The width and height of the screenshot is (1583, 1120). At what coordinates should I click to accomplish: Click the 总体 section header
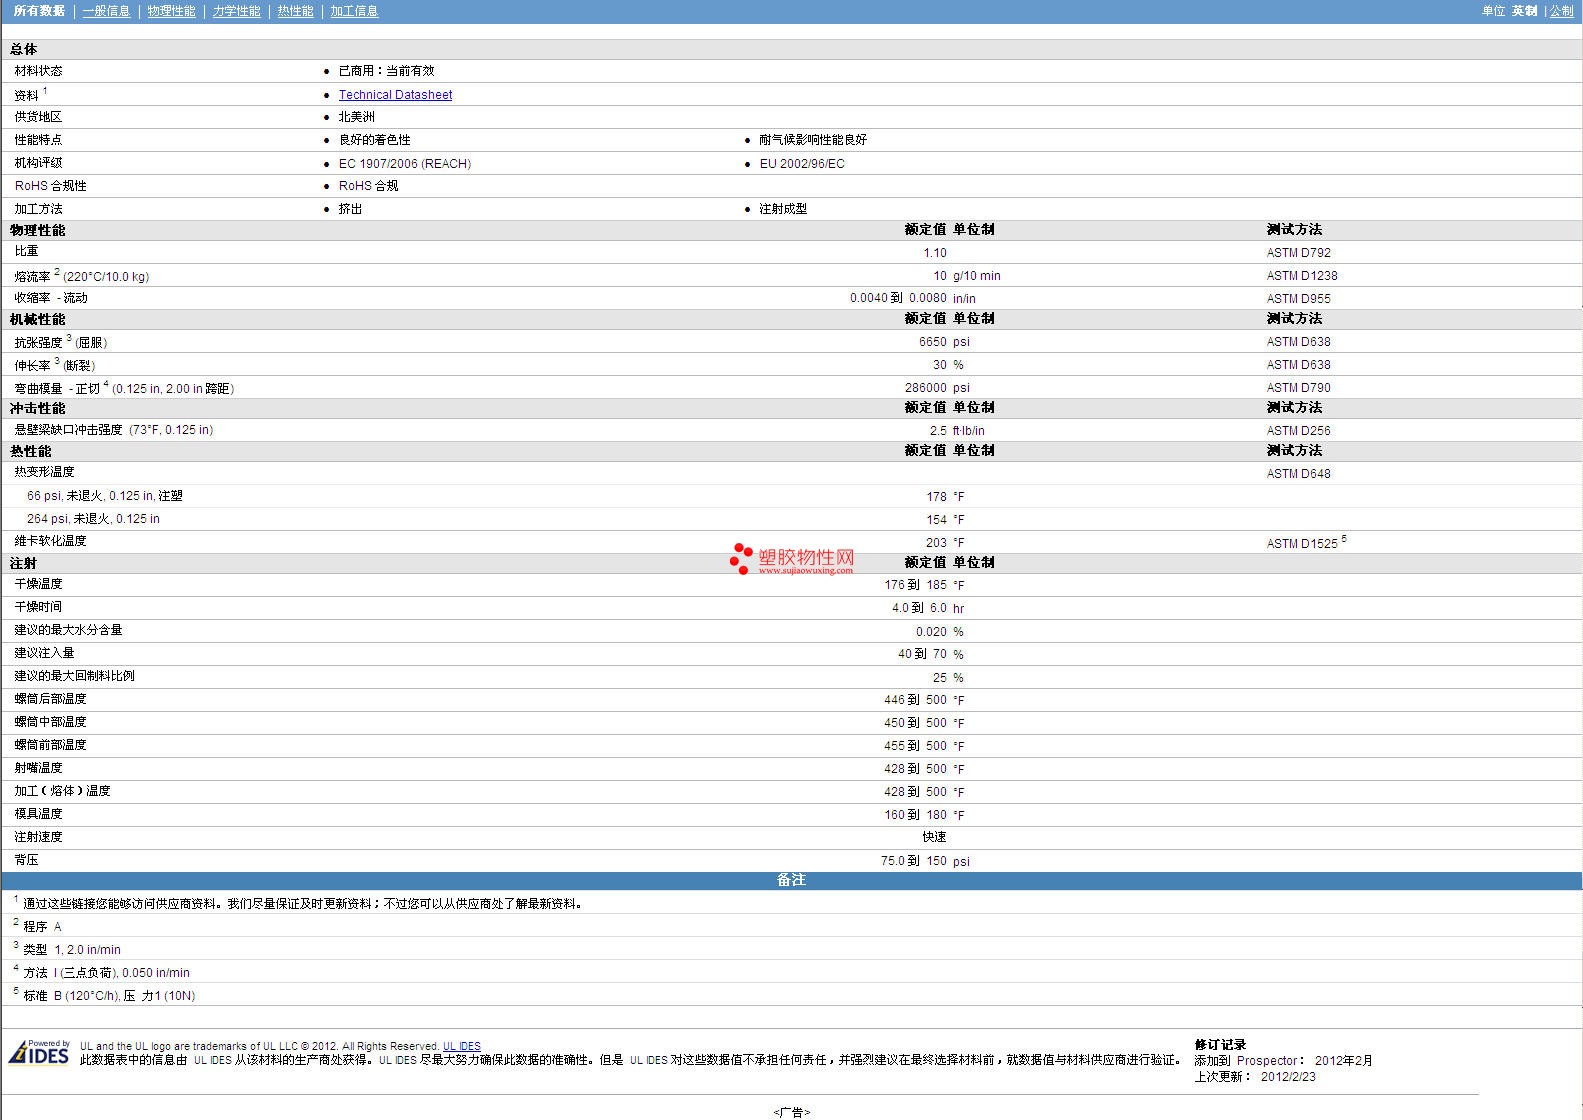(24, 49)
